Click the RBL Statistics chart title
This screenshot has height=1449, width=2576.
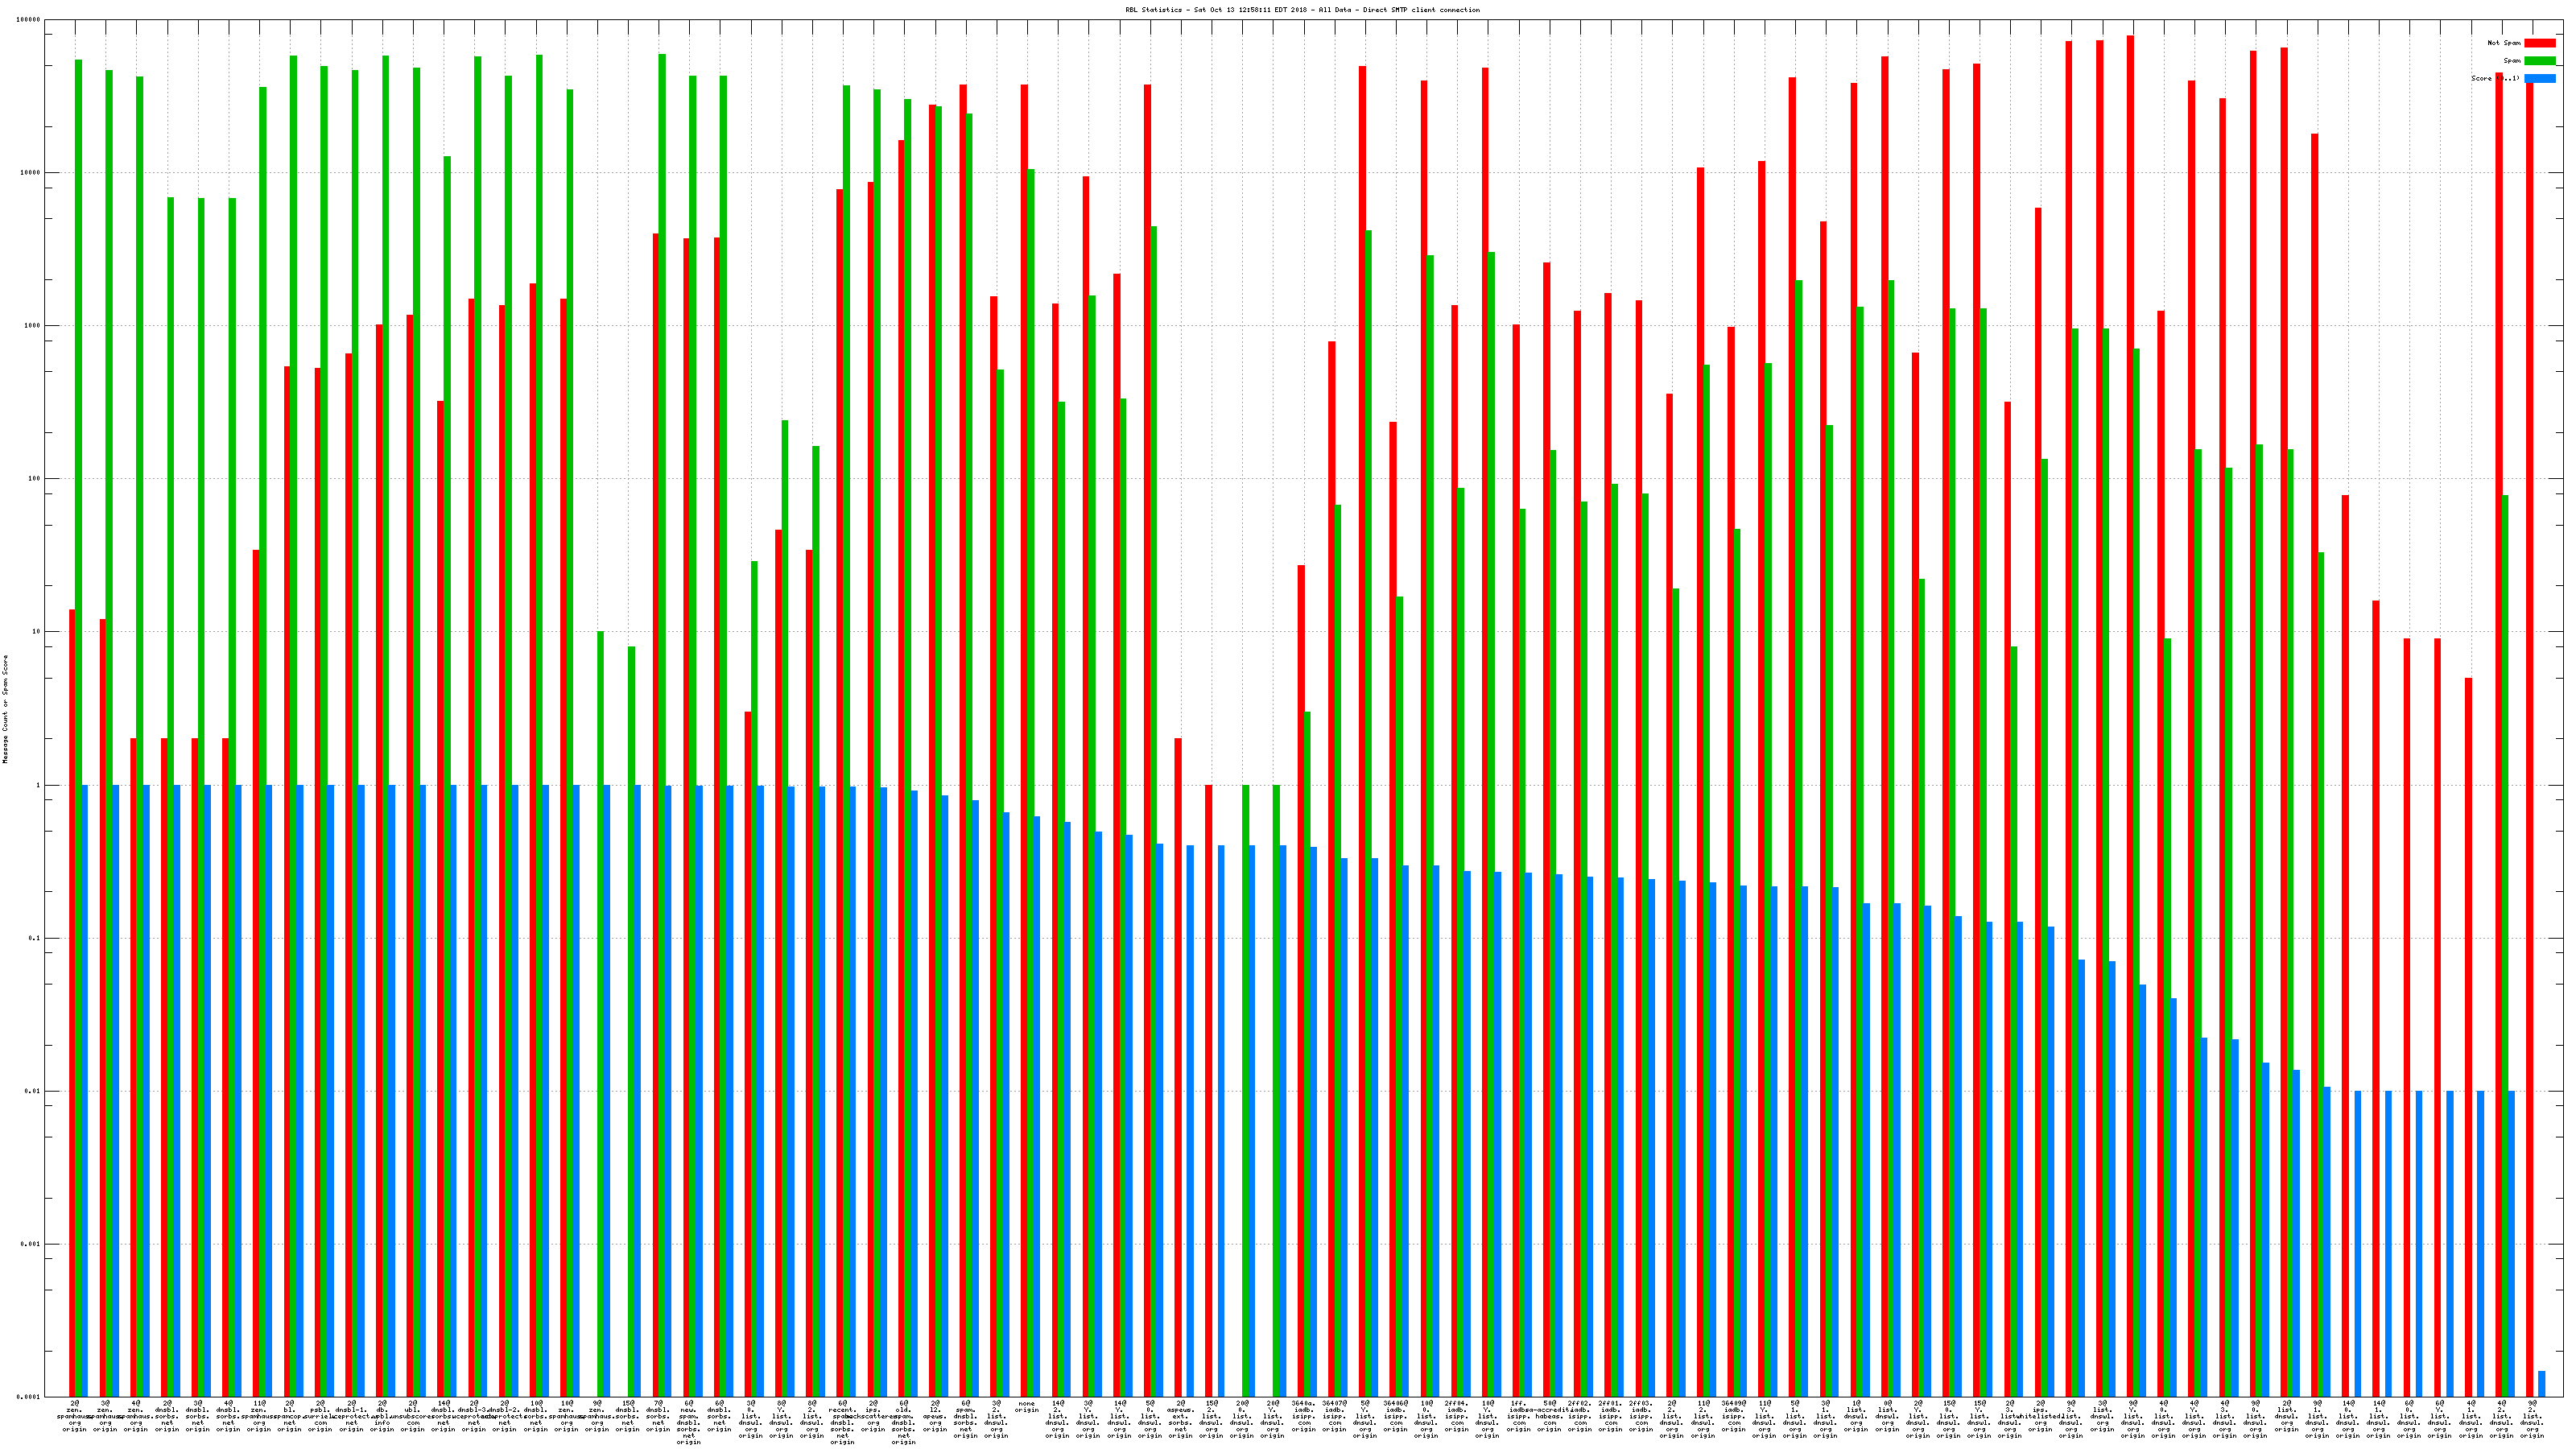point(1302,10)
